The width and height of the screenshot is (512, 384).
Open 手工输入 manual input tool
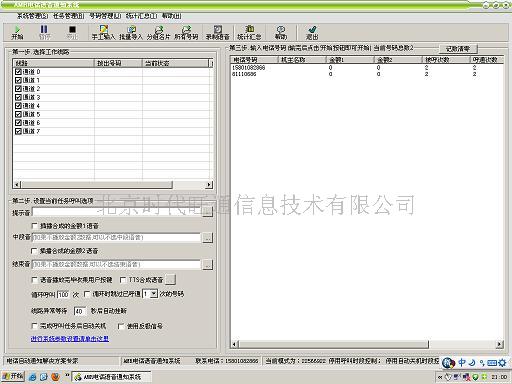[103, 32]
